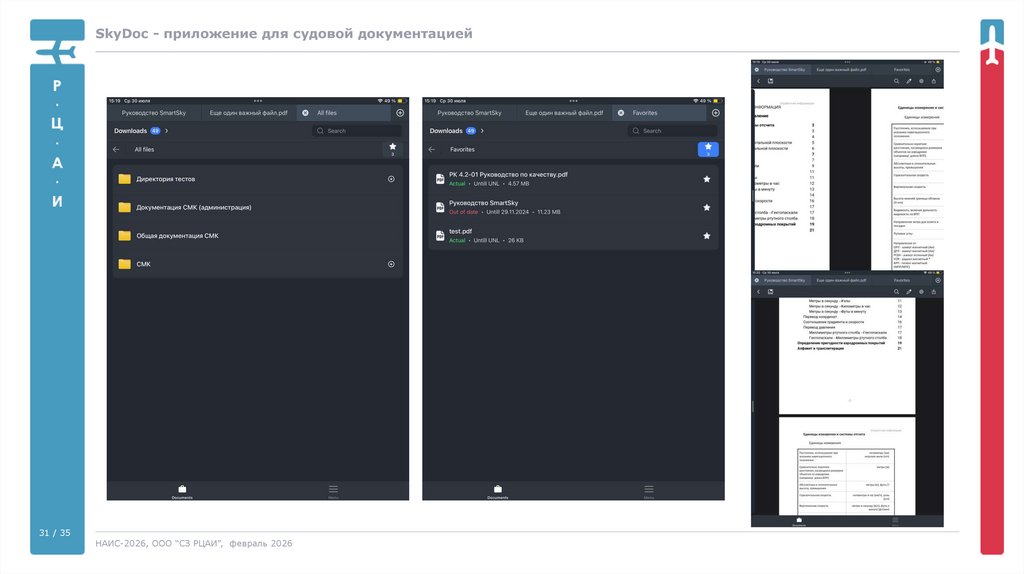Open Documents bottom tab on All files screen

tap(182, 492)
